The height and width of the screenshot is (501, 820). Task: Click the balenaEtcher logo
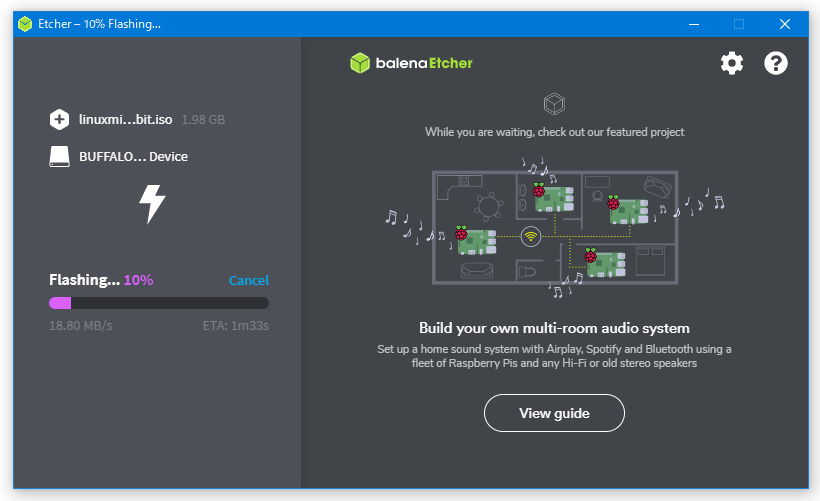coord(411,63)
